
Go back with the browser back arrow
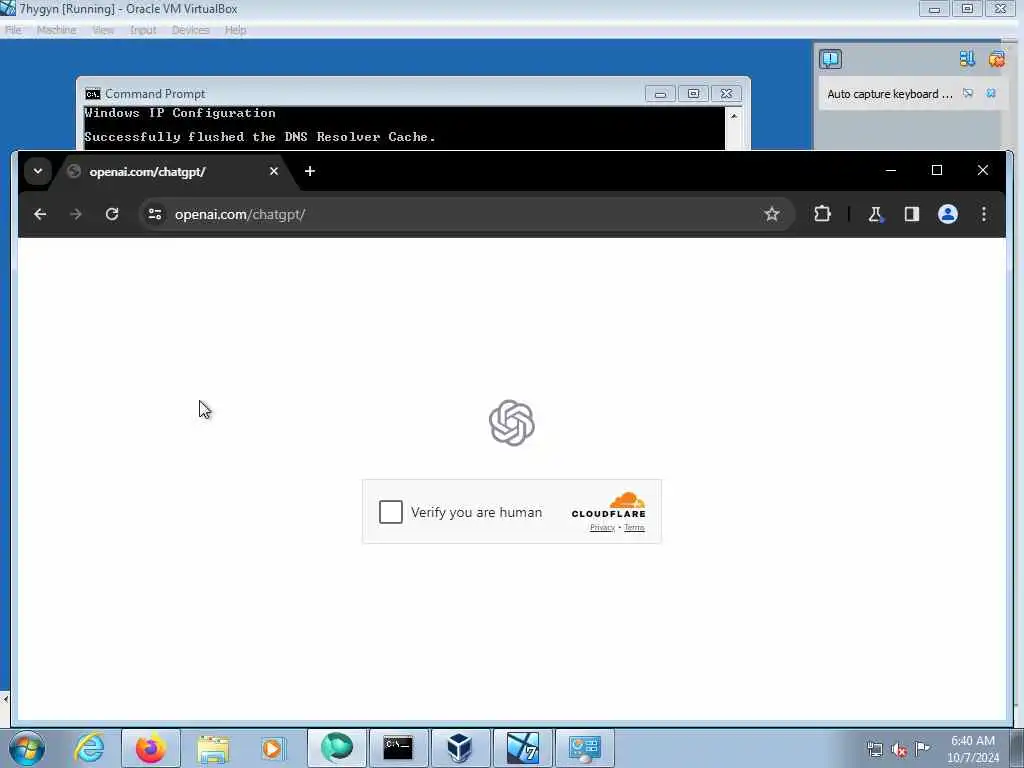[x=40, y=214]
